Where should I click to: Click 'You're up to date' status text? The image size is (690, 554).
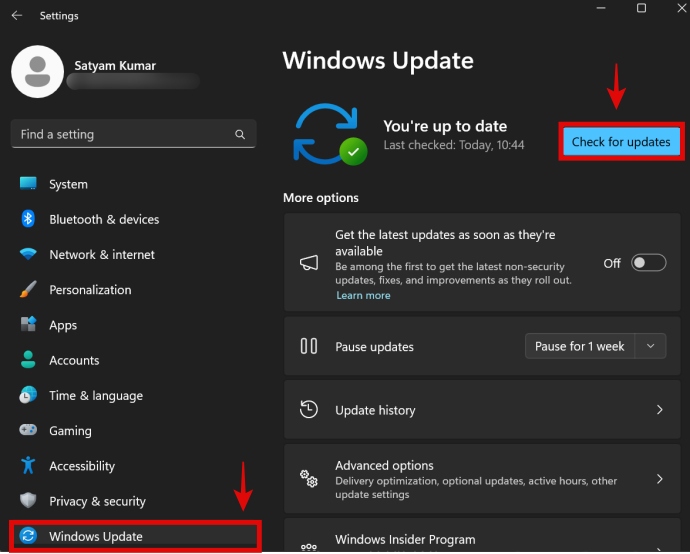click(x=445, y=126)
